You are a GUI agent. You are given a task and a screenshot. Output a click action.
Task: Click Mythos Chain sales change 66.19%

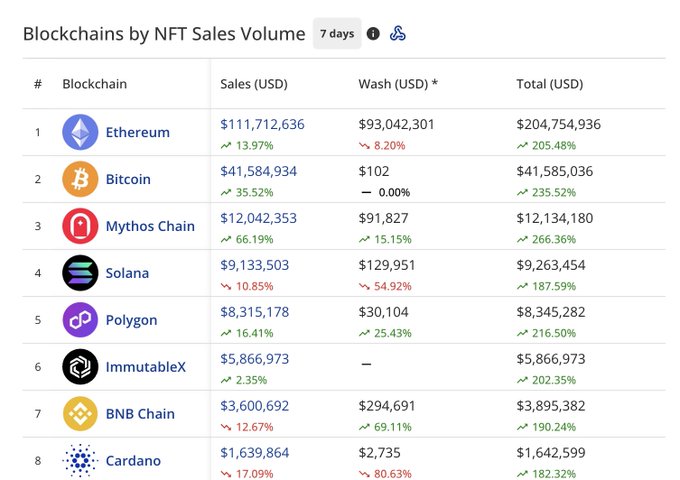(247, 239)
